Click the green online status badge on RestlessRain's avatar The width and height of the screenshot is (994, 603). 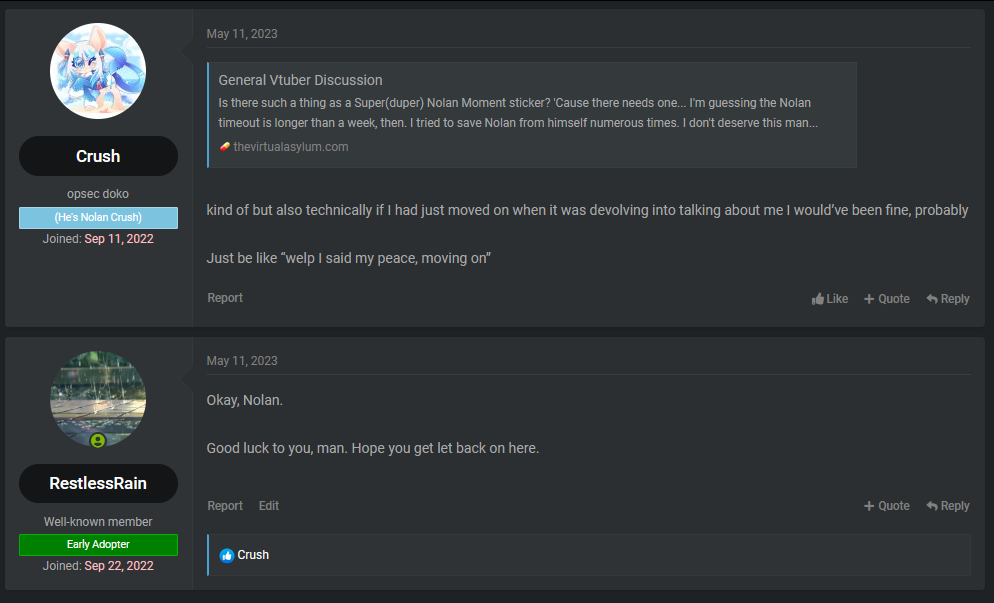(x=98, y=440)
